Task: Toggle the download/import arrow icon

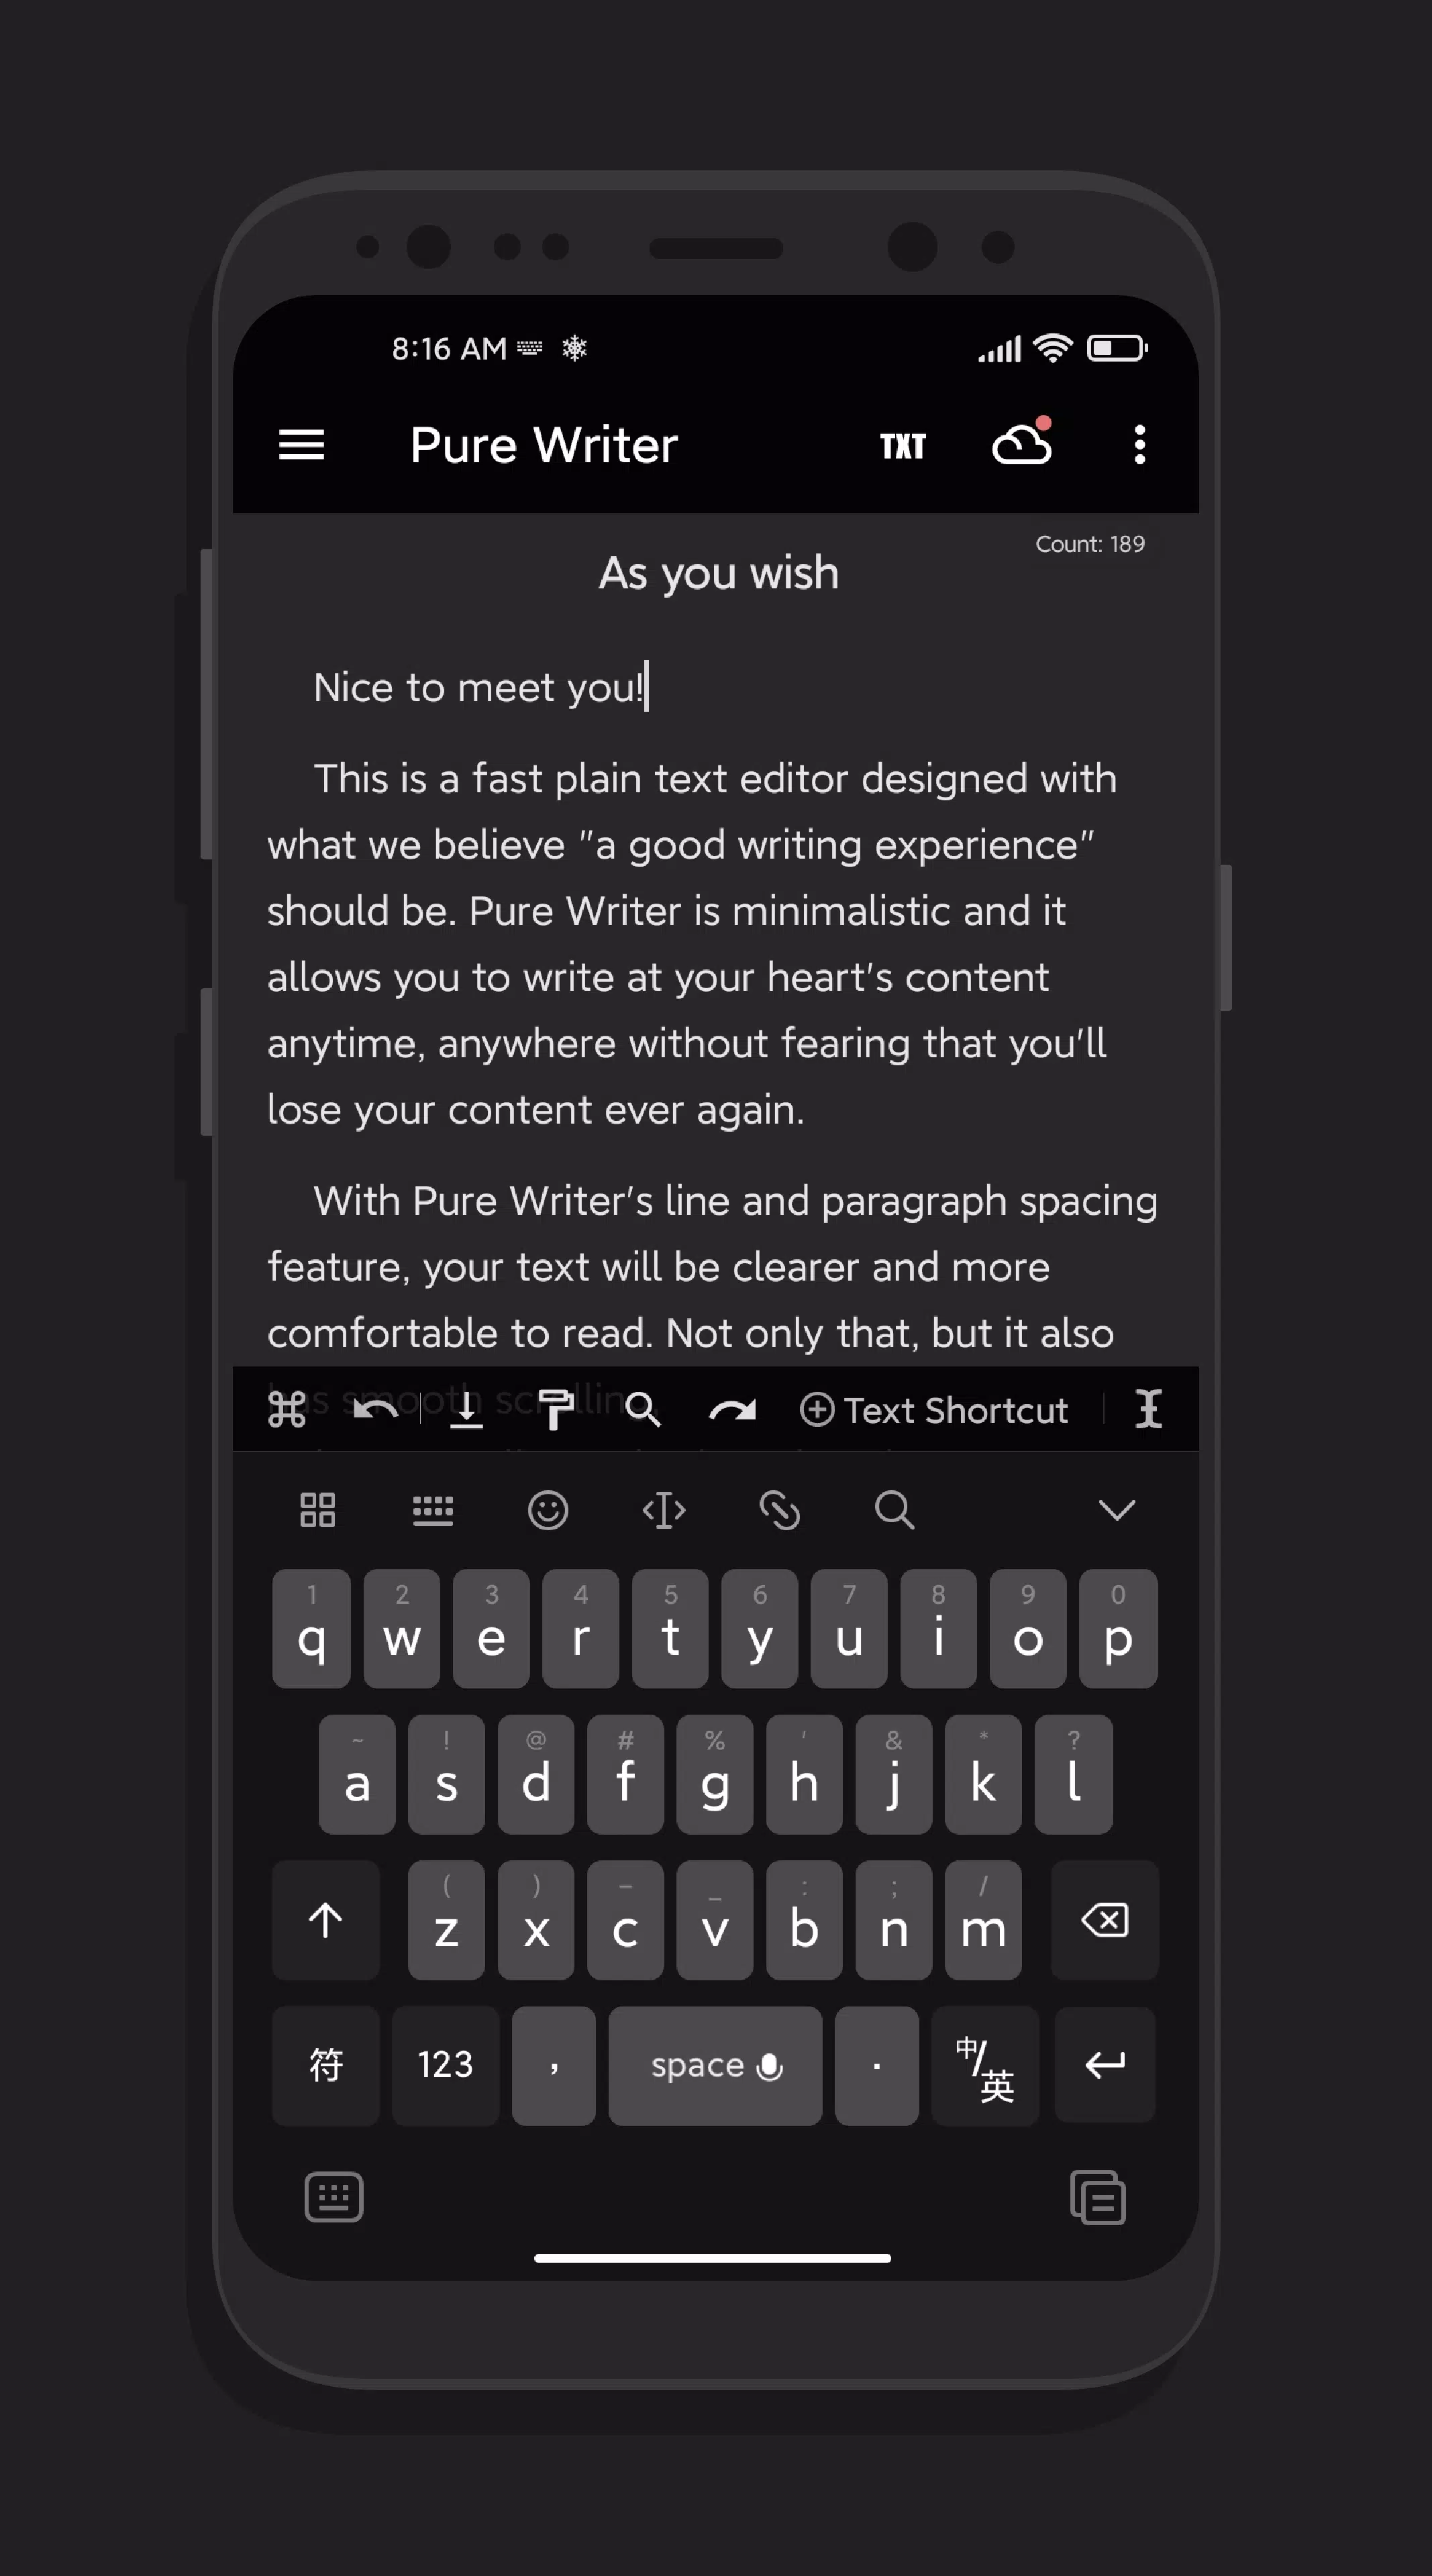Action: pos(467,1409)
